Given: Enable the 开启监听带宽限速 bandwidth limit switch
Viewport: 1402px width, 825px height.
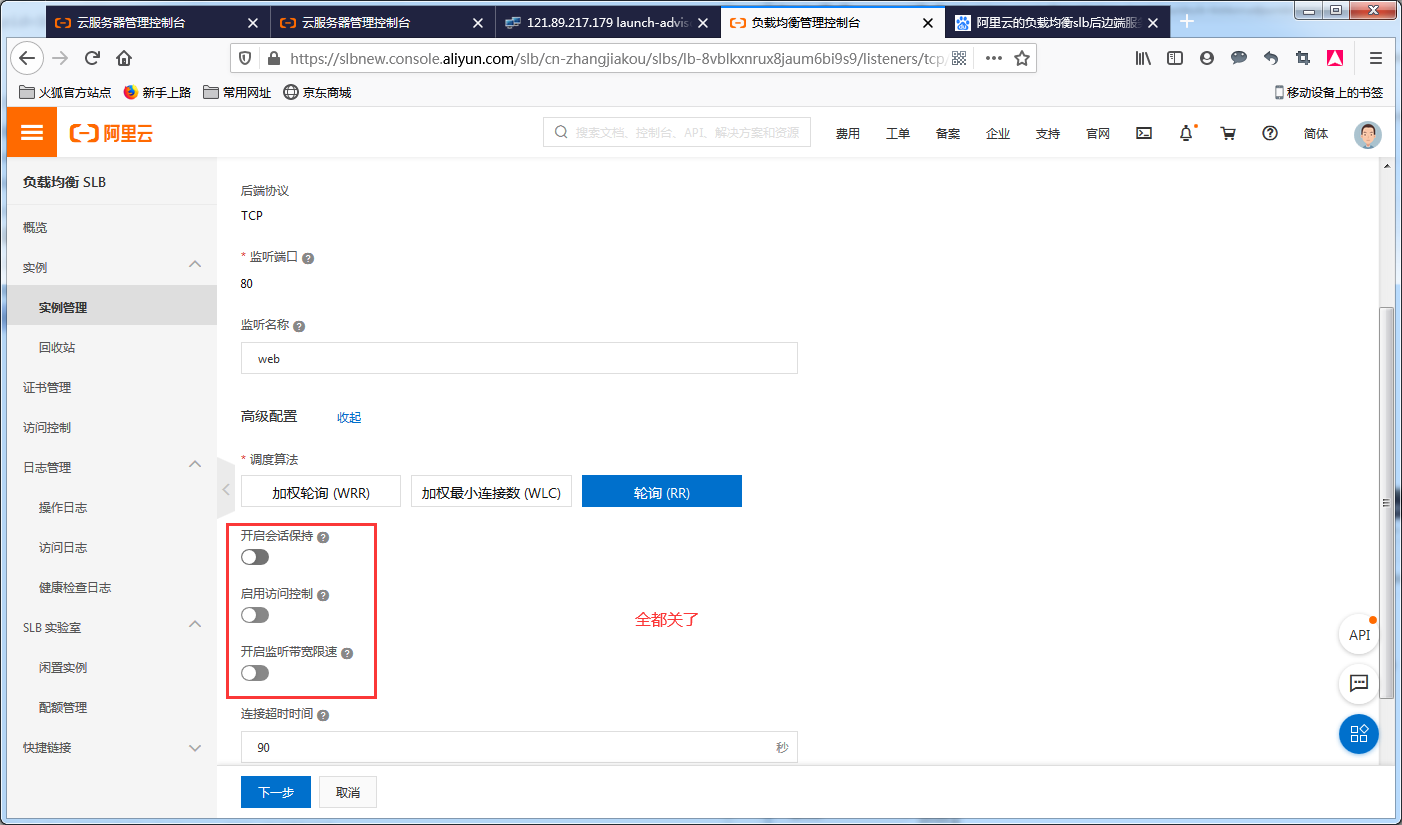Looking at the screenshot, I should click(254, 673).
